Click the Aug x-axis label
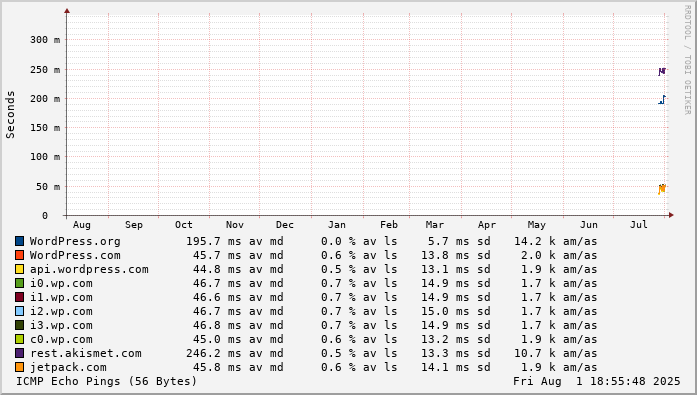The height and width of the screenshot is (395, 697). [82, 225]
